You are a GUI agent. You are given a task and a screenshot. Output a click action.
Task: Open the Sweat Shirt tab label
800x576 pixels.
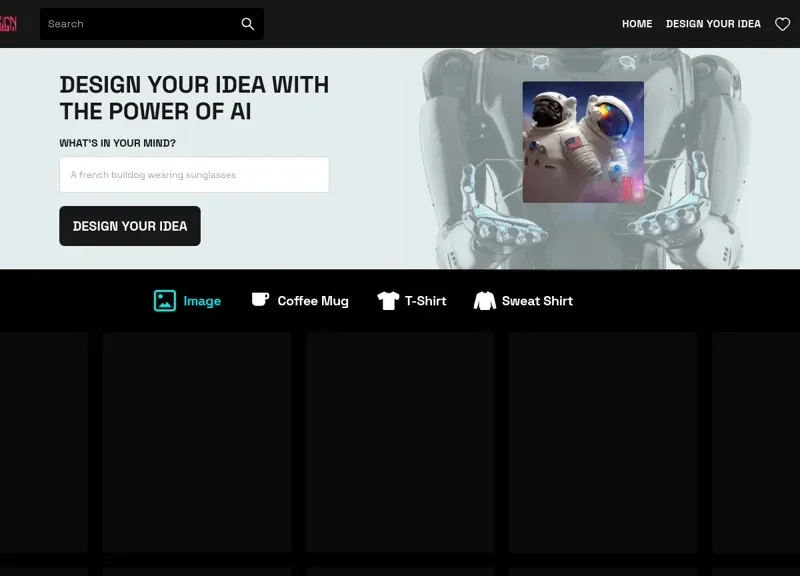click(x=537, y=301)
